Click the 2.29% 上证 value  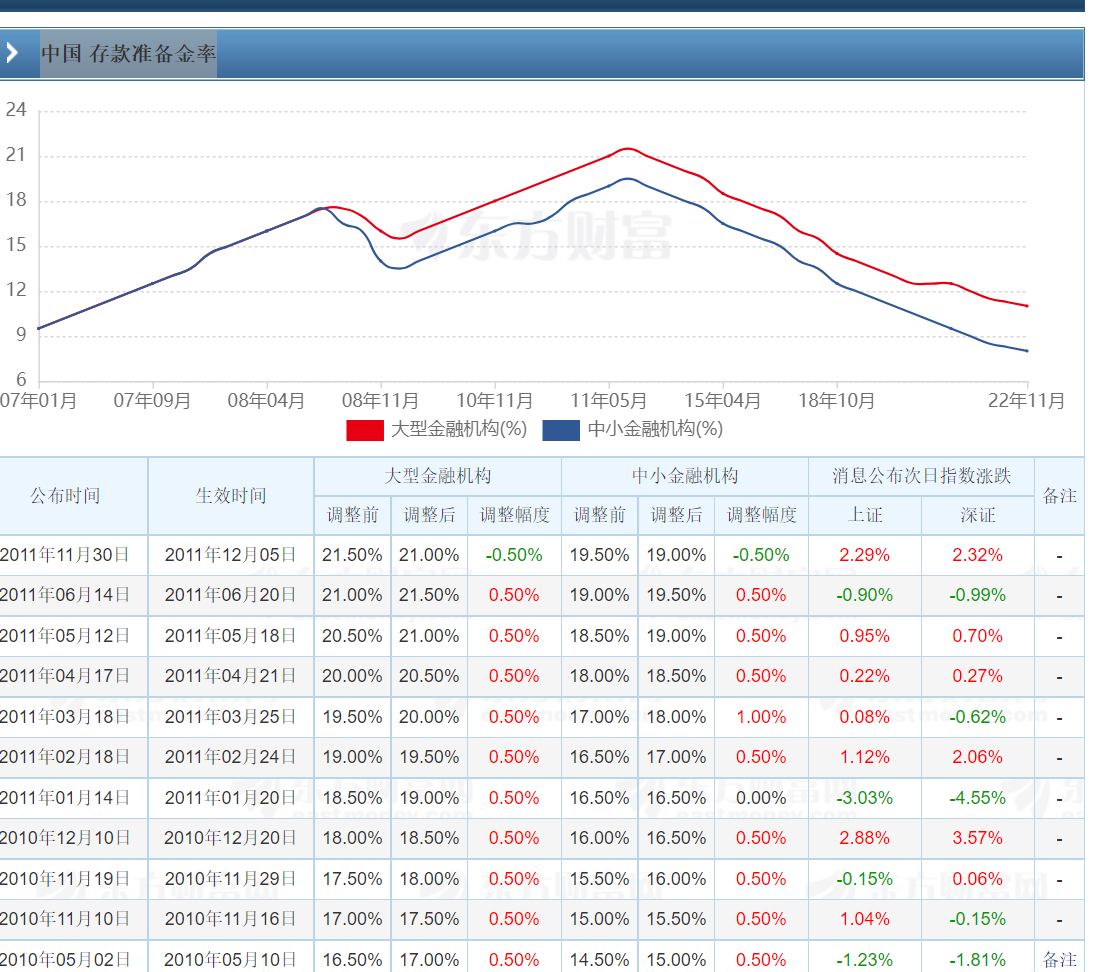pyautogui.click(x=865, y=555)
